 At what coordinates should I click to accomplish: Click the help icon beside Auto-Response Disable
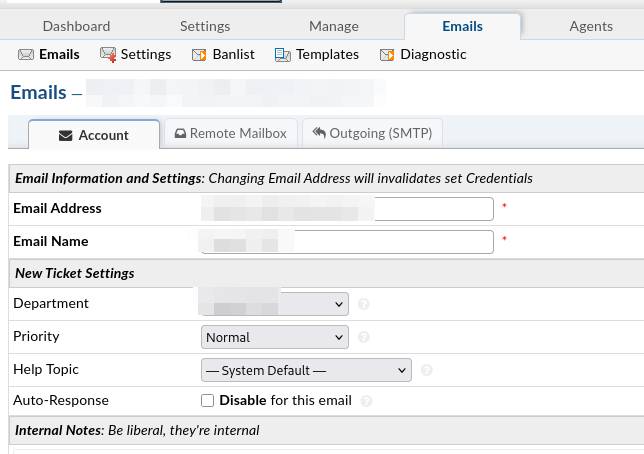point(367,402)
